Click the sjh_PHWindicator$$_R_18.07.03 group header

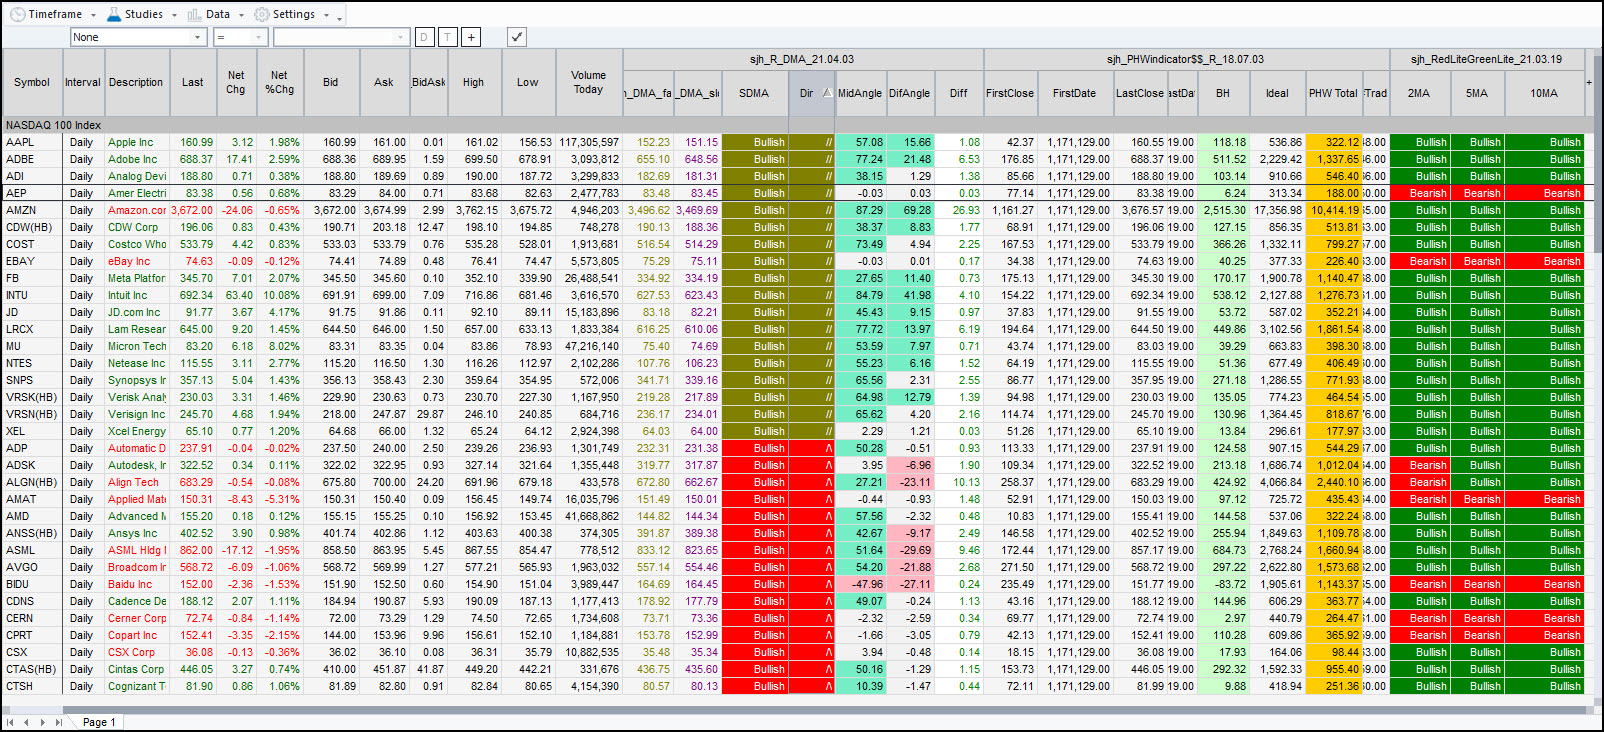point(1186,59)
